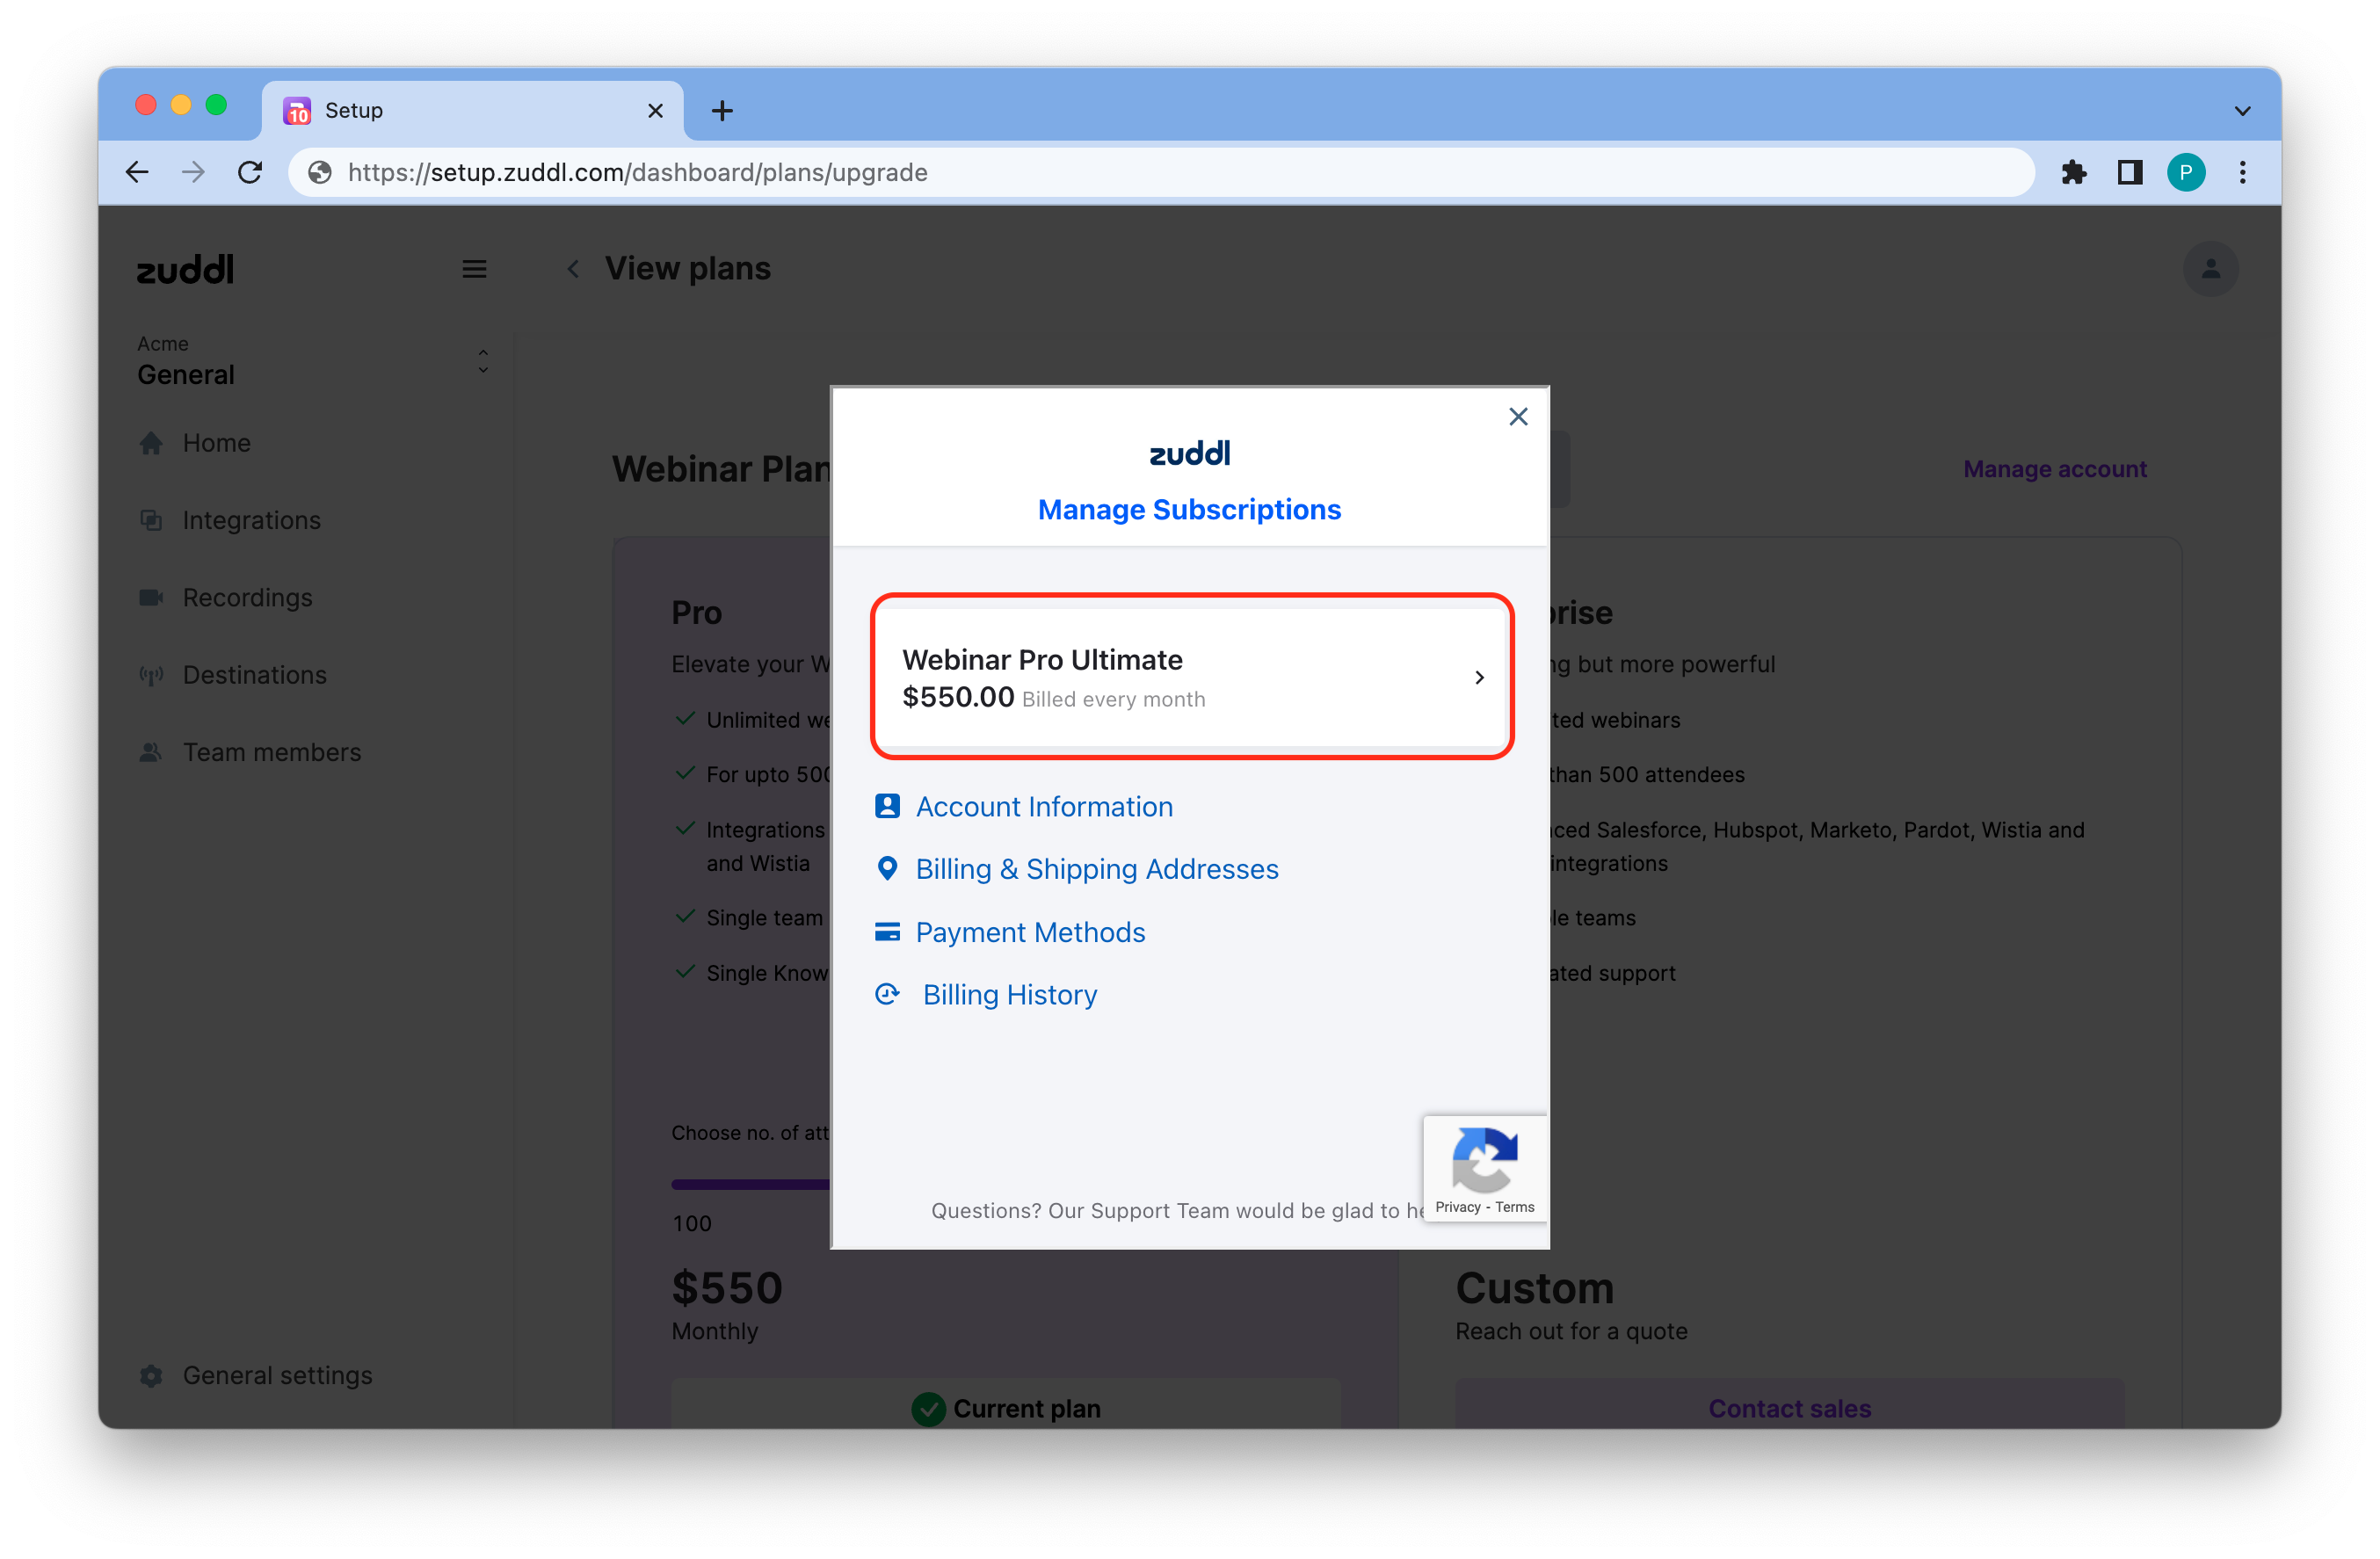This screenshot has width=2380, height=1559.
Task: Open Integrations in sidebar
Action: pos(251,520)
